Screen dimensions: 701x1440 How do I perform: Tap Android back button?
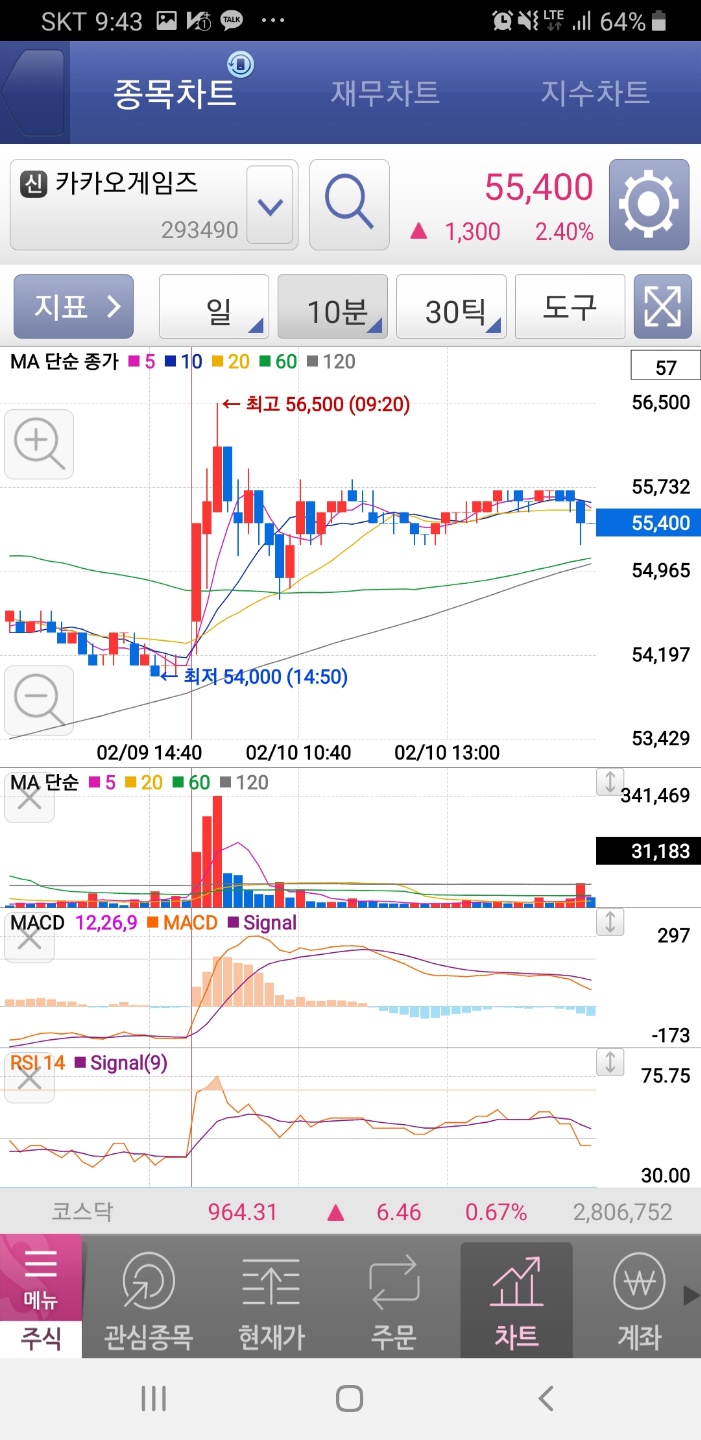point(545,1398)
